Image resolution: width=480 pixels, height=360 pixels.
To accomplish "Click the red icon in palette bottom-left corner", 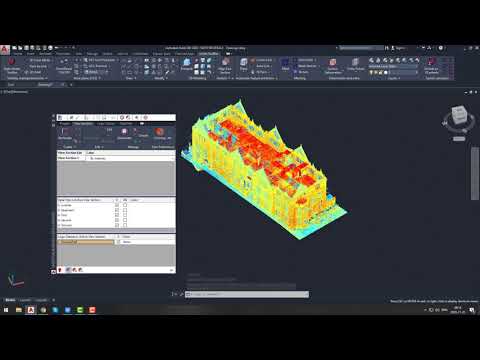I will (x=60, y=270).
